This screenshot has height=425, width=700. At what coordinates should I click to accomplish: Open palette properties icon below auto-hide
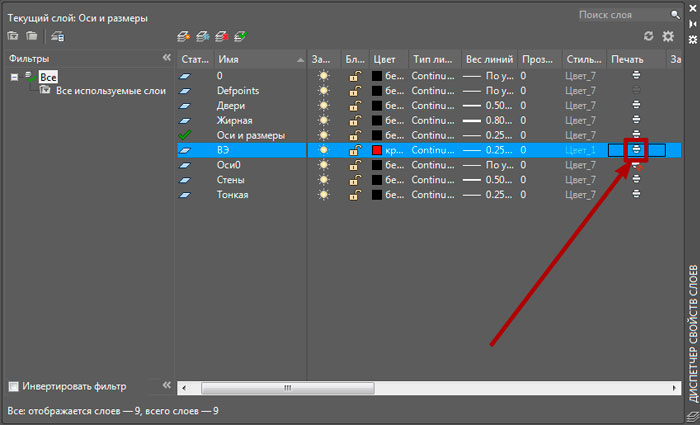tap(692, 39)
